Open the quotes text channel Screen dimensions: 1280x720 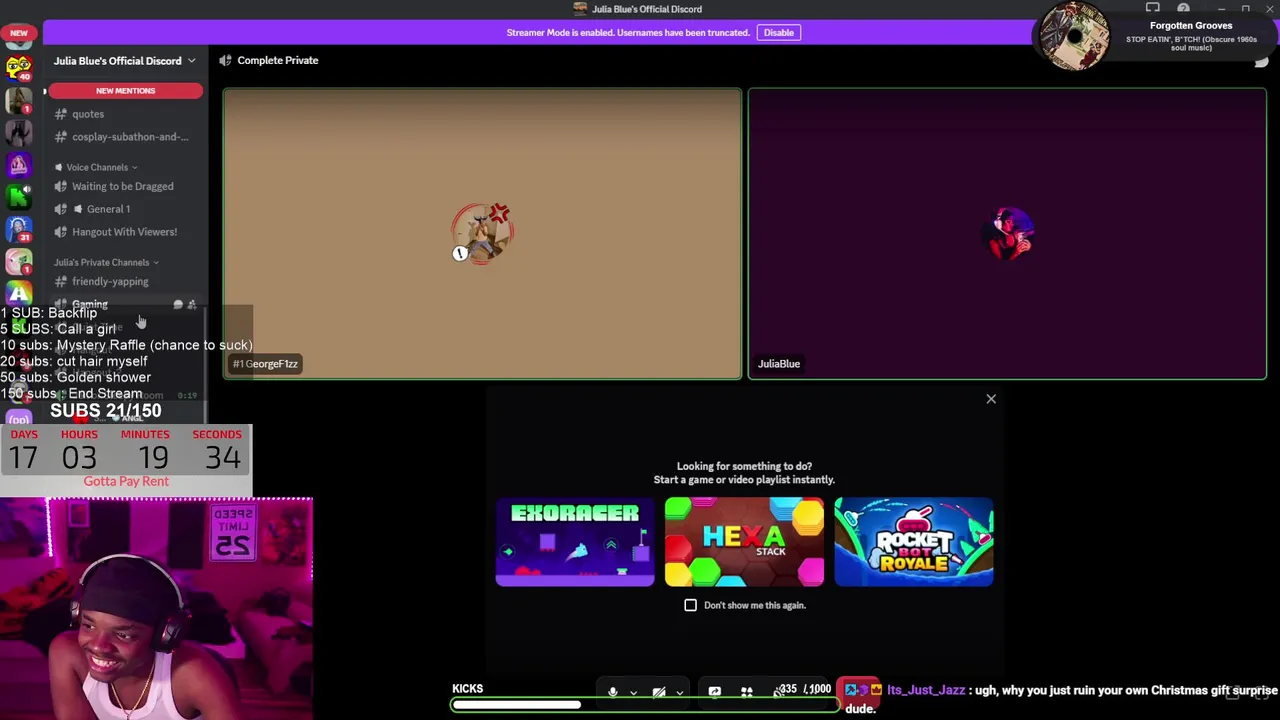point(88,114)
